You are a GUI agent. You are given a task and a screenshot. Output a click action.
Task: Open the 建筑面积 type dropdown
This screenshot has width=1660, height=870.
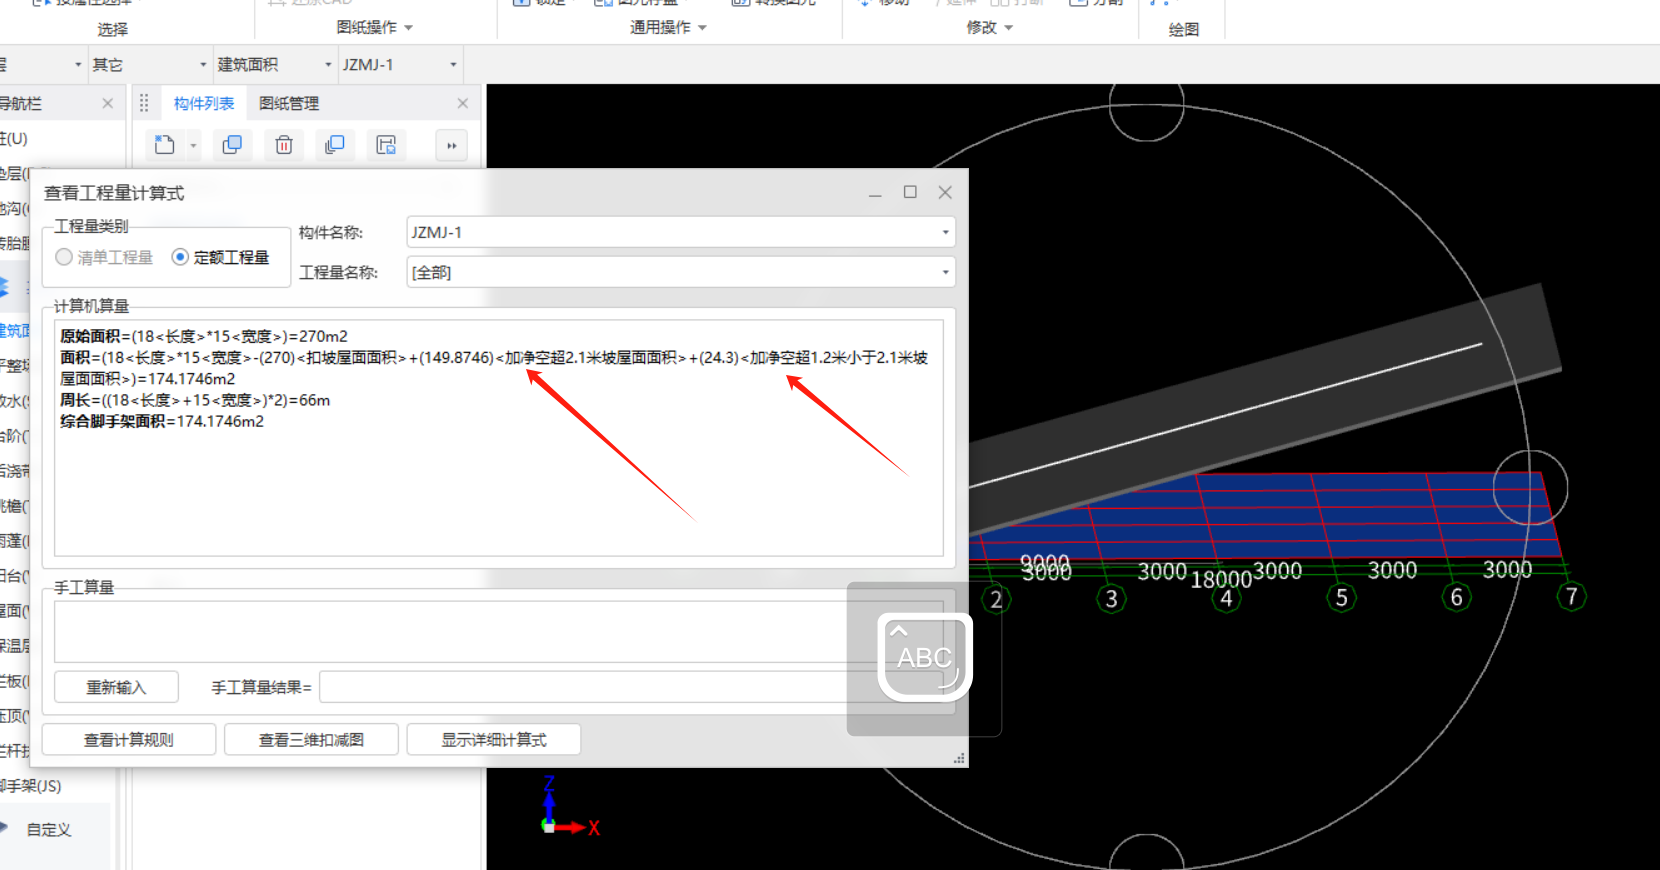275,65
